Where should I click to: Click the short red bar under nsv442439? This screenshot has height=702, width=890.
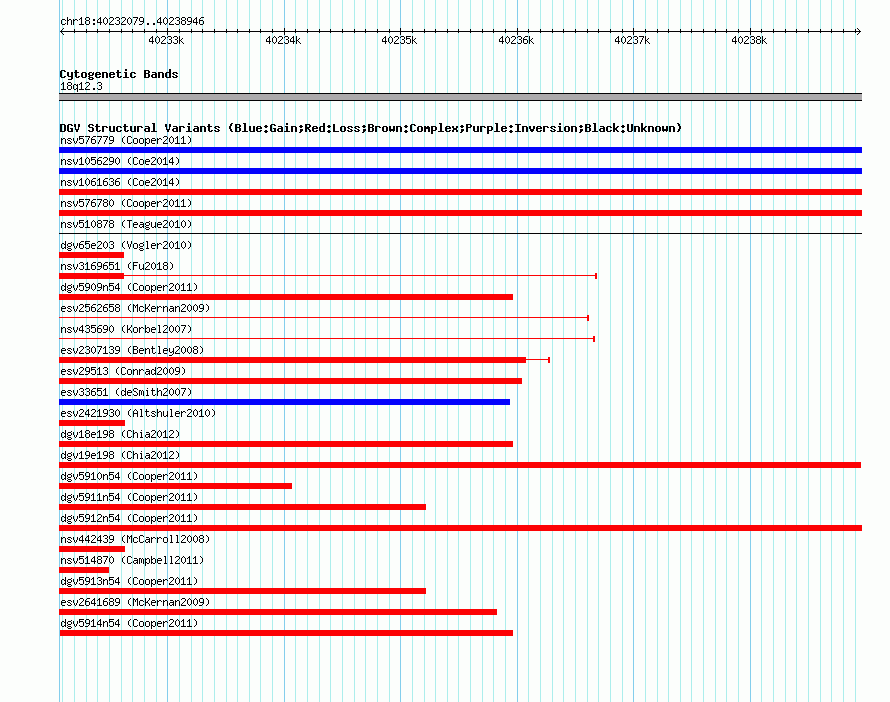click(92, 549)
